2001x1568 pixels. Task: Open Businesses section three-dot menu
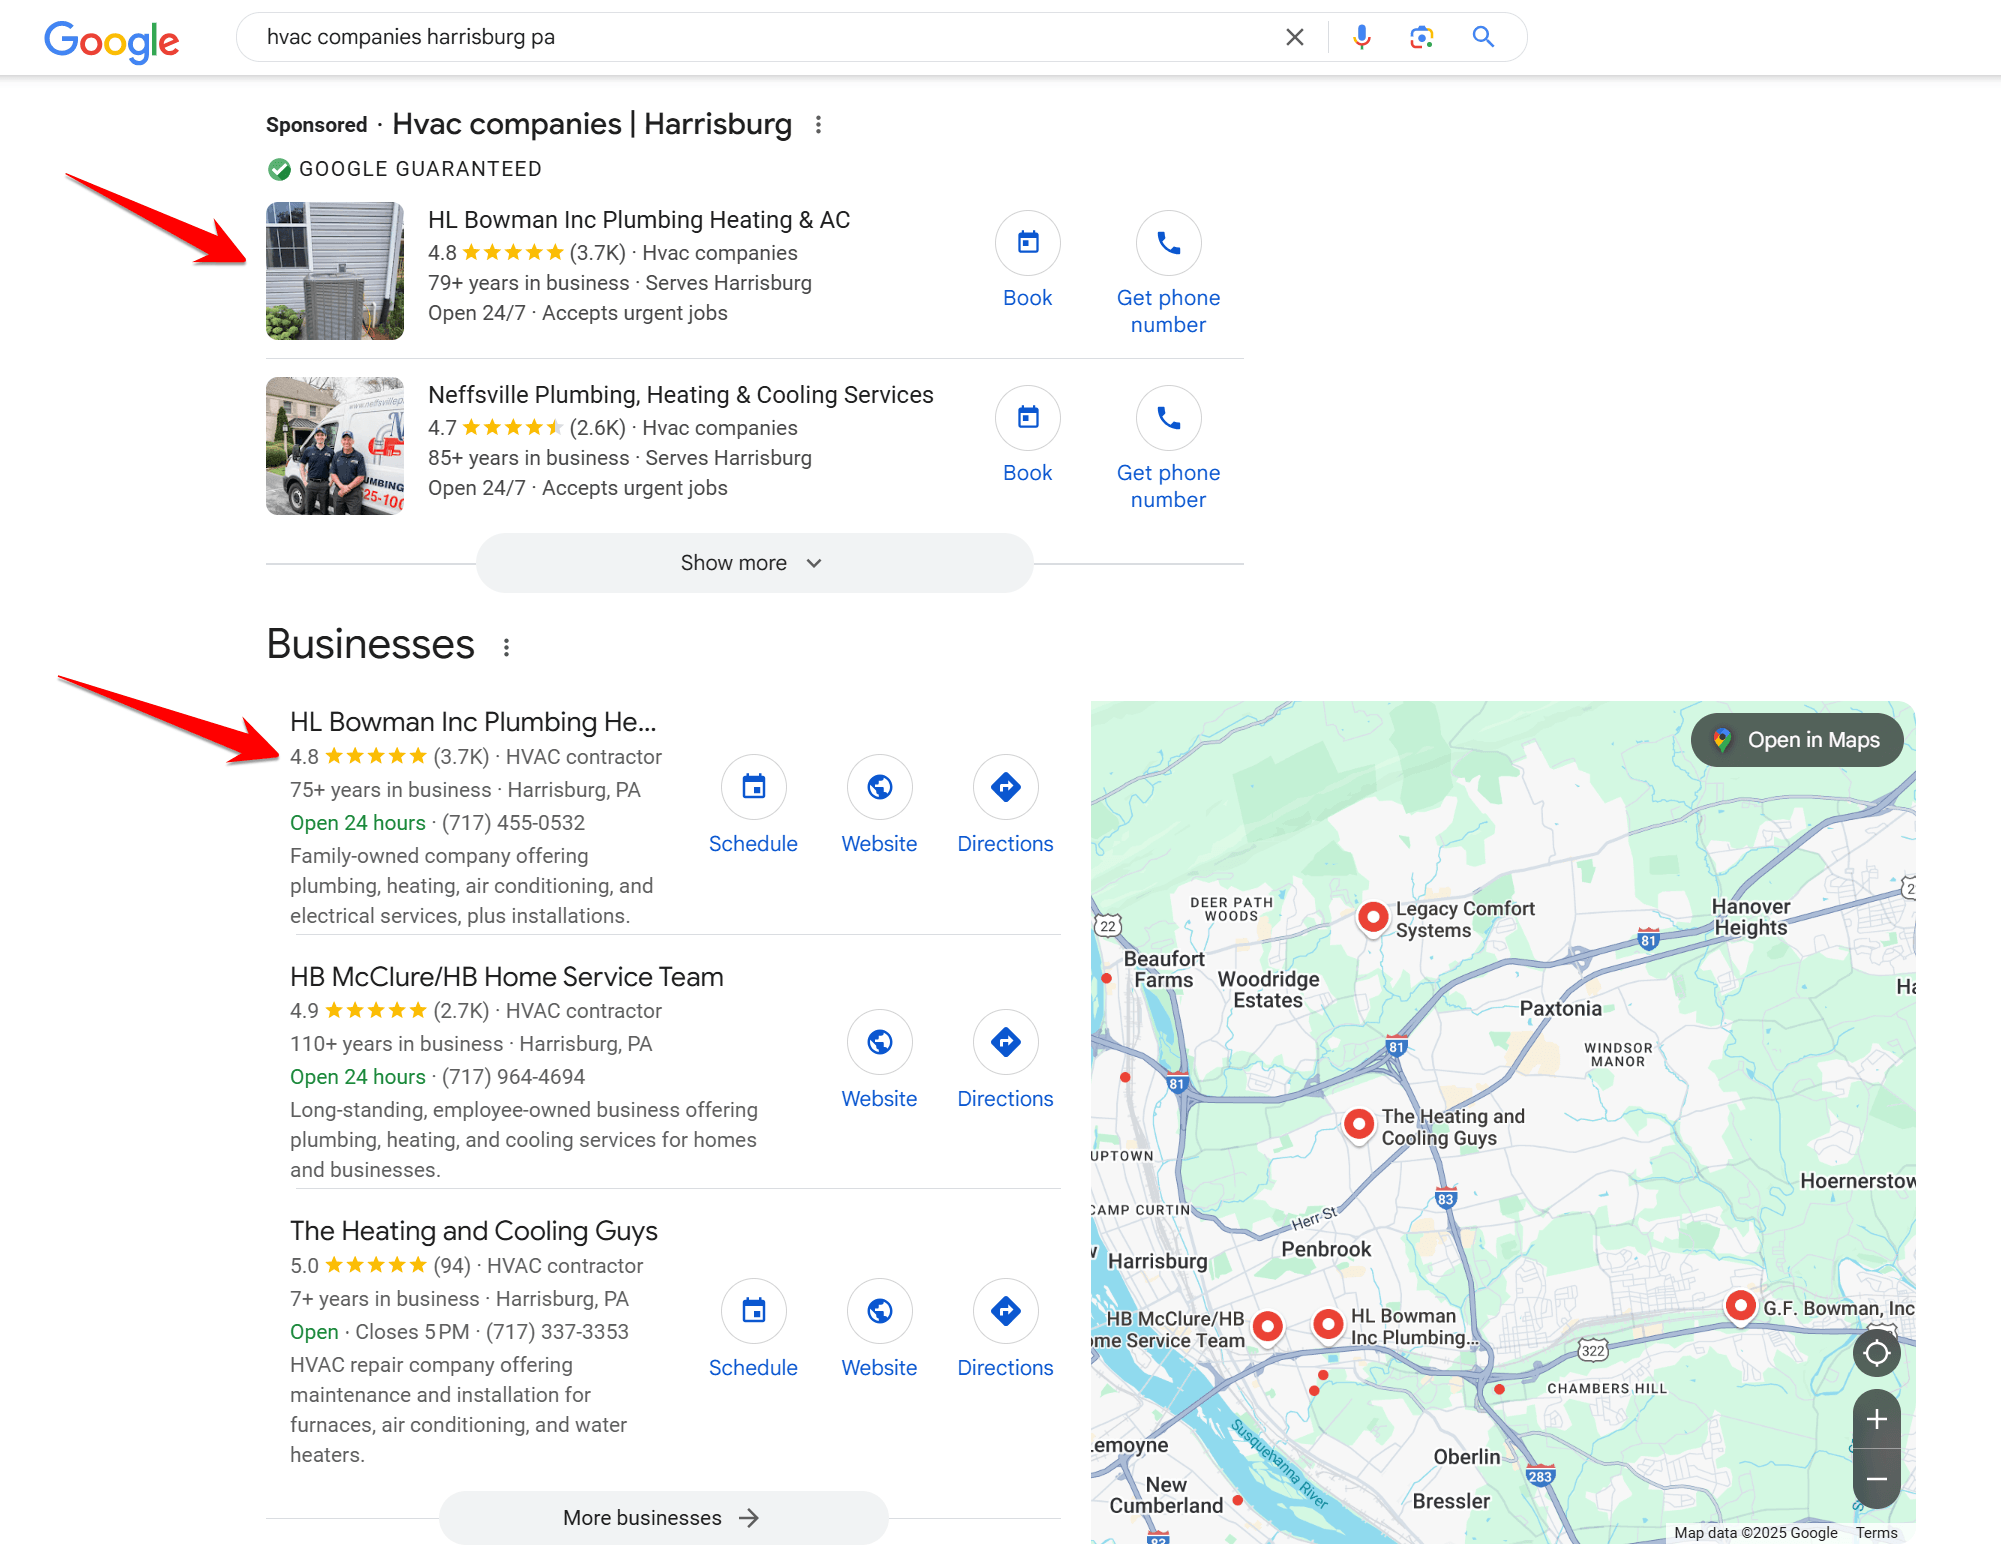pyautogui.click(x=507, y=648)
